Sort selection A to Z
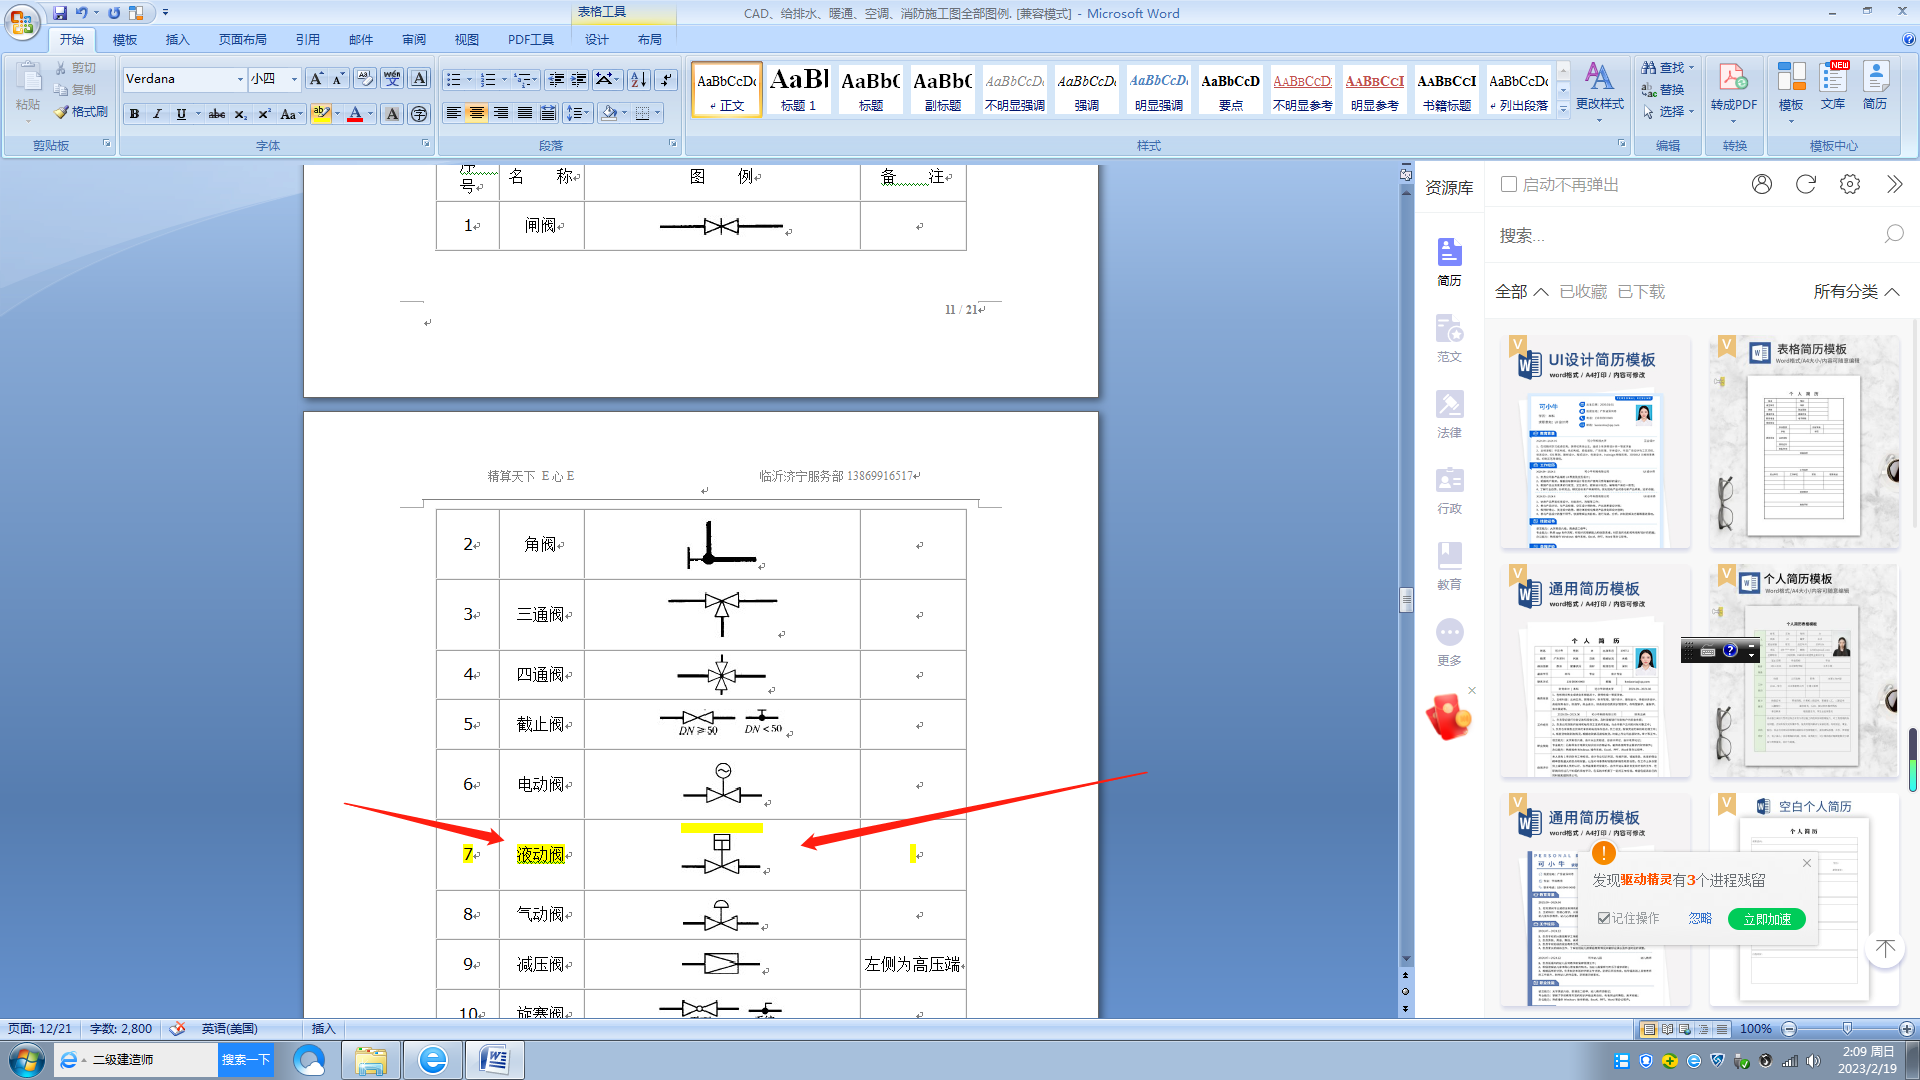The height and width of the screenshot is (1080, 1920). 638,79
